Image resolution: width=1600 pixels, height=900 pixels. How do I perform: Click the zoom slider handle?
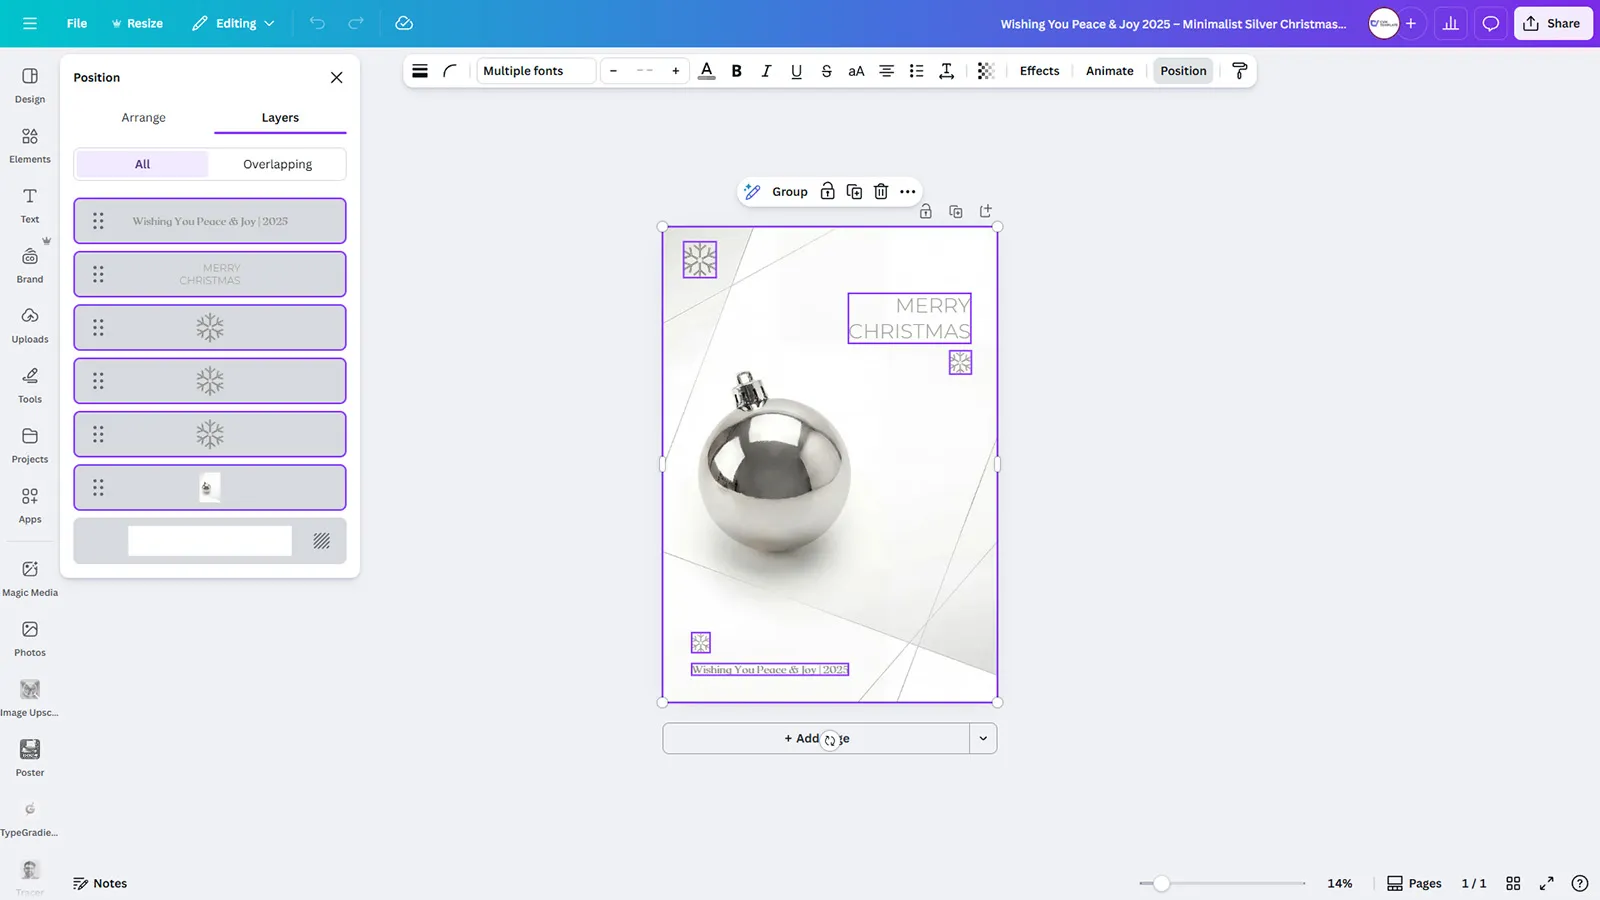point(1161,883)
